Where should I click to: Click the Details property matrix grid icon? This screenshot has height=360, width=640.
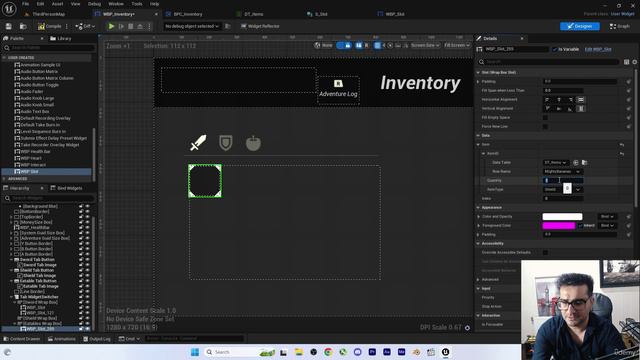pyautogui.click(x=627, y=62)
